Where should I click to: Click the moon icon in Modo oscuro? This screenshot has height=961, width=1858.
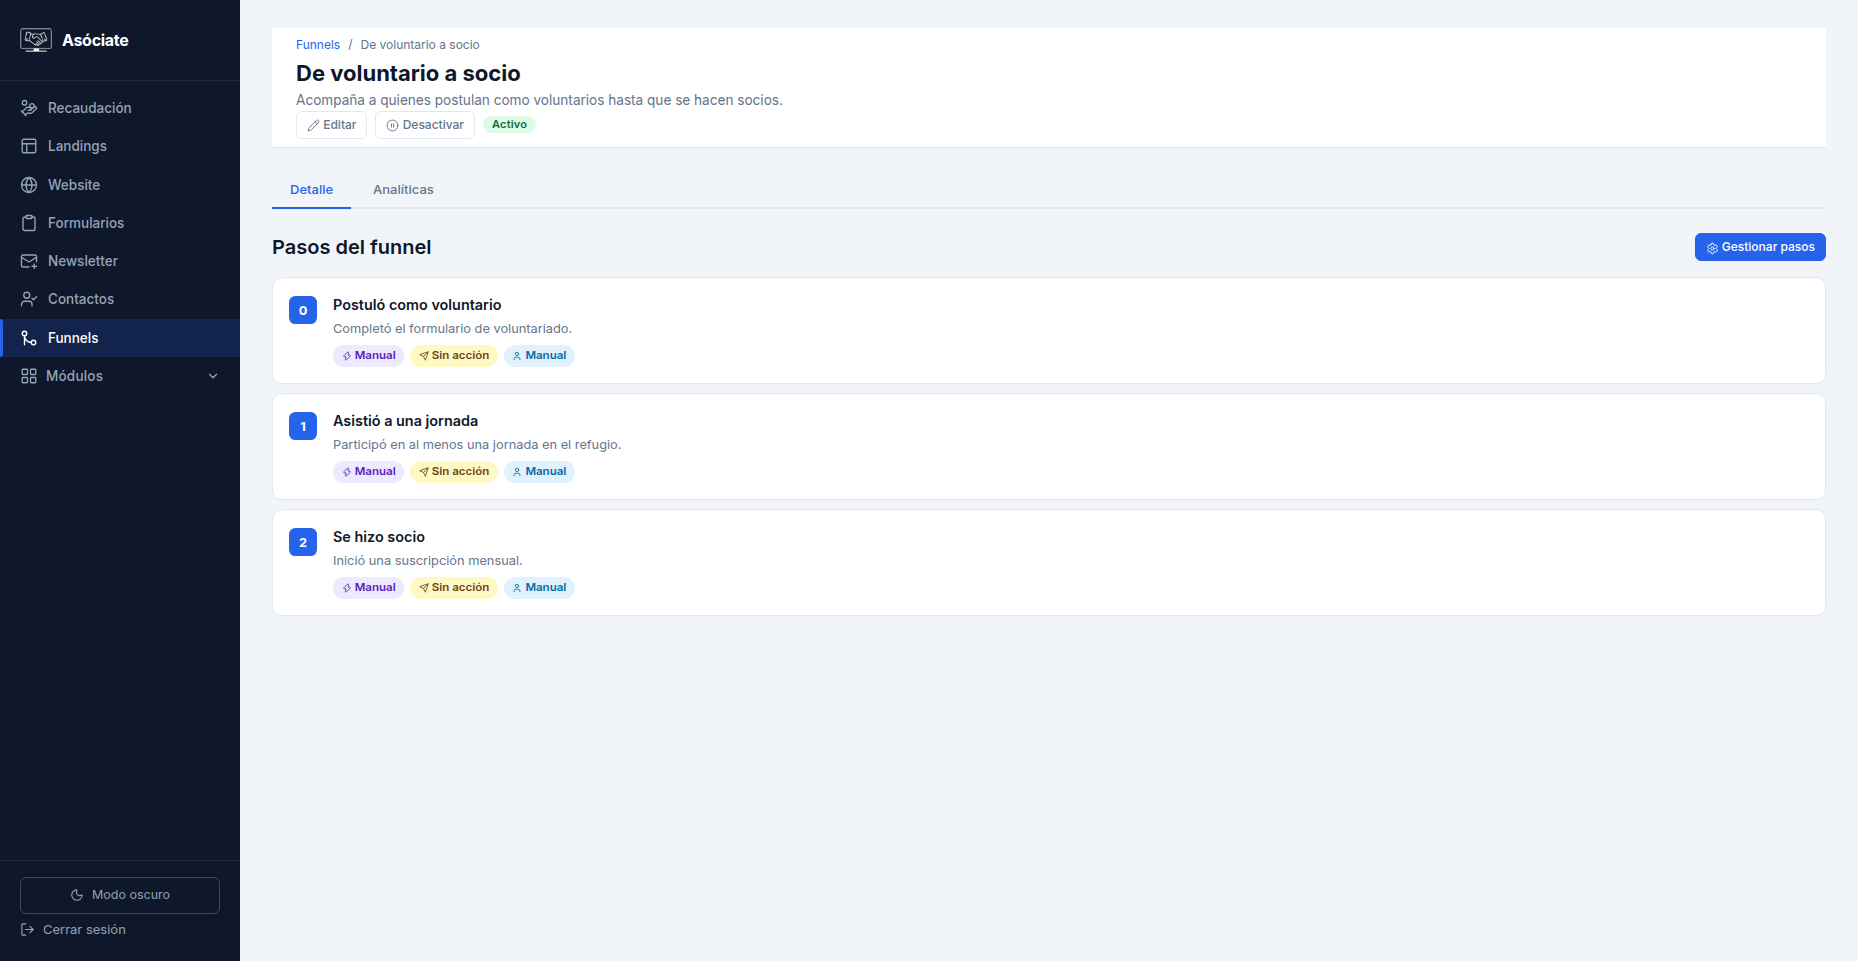(x=77, y=895)
